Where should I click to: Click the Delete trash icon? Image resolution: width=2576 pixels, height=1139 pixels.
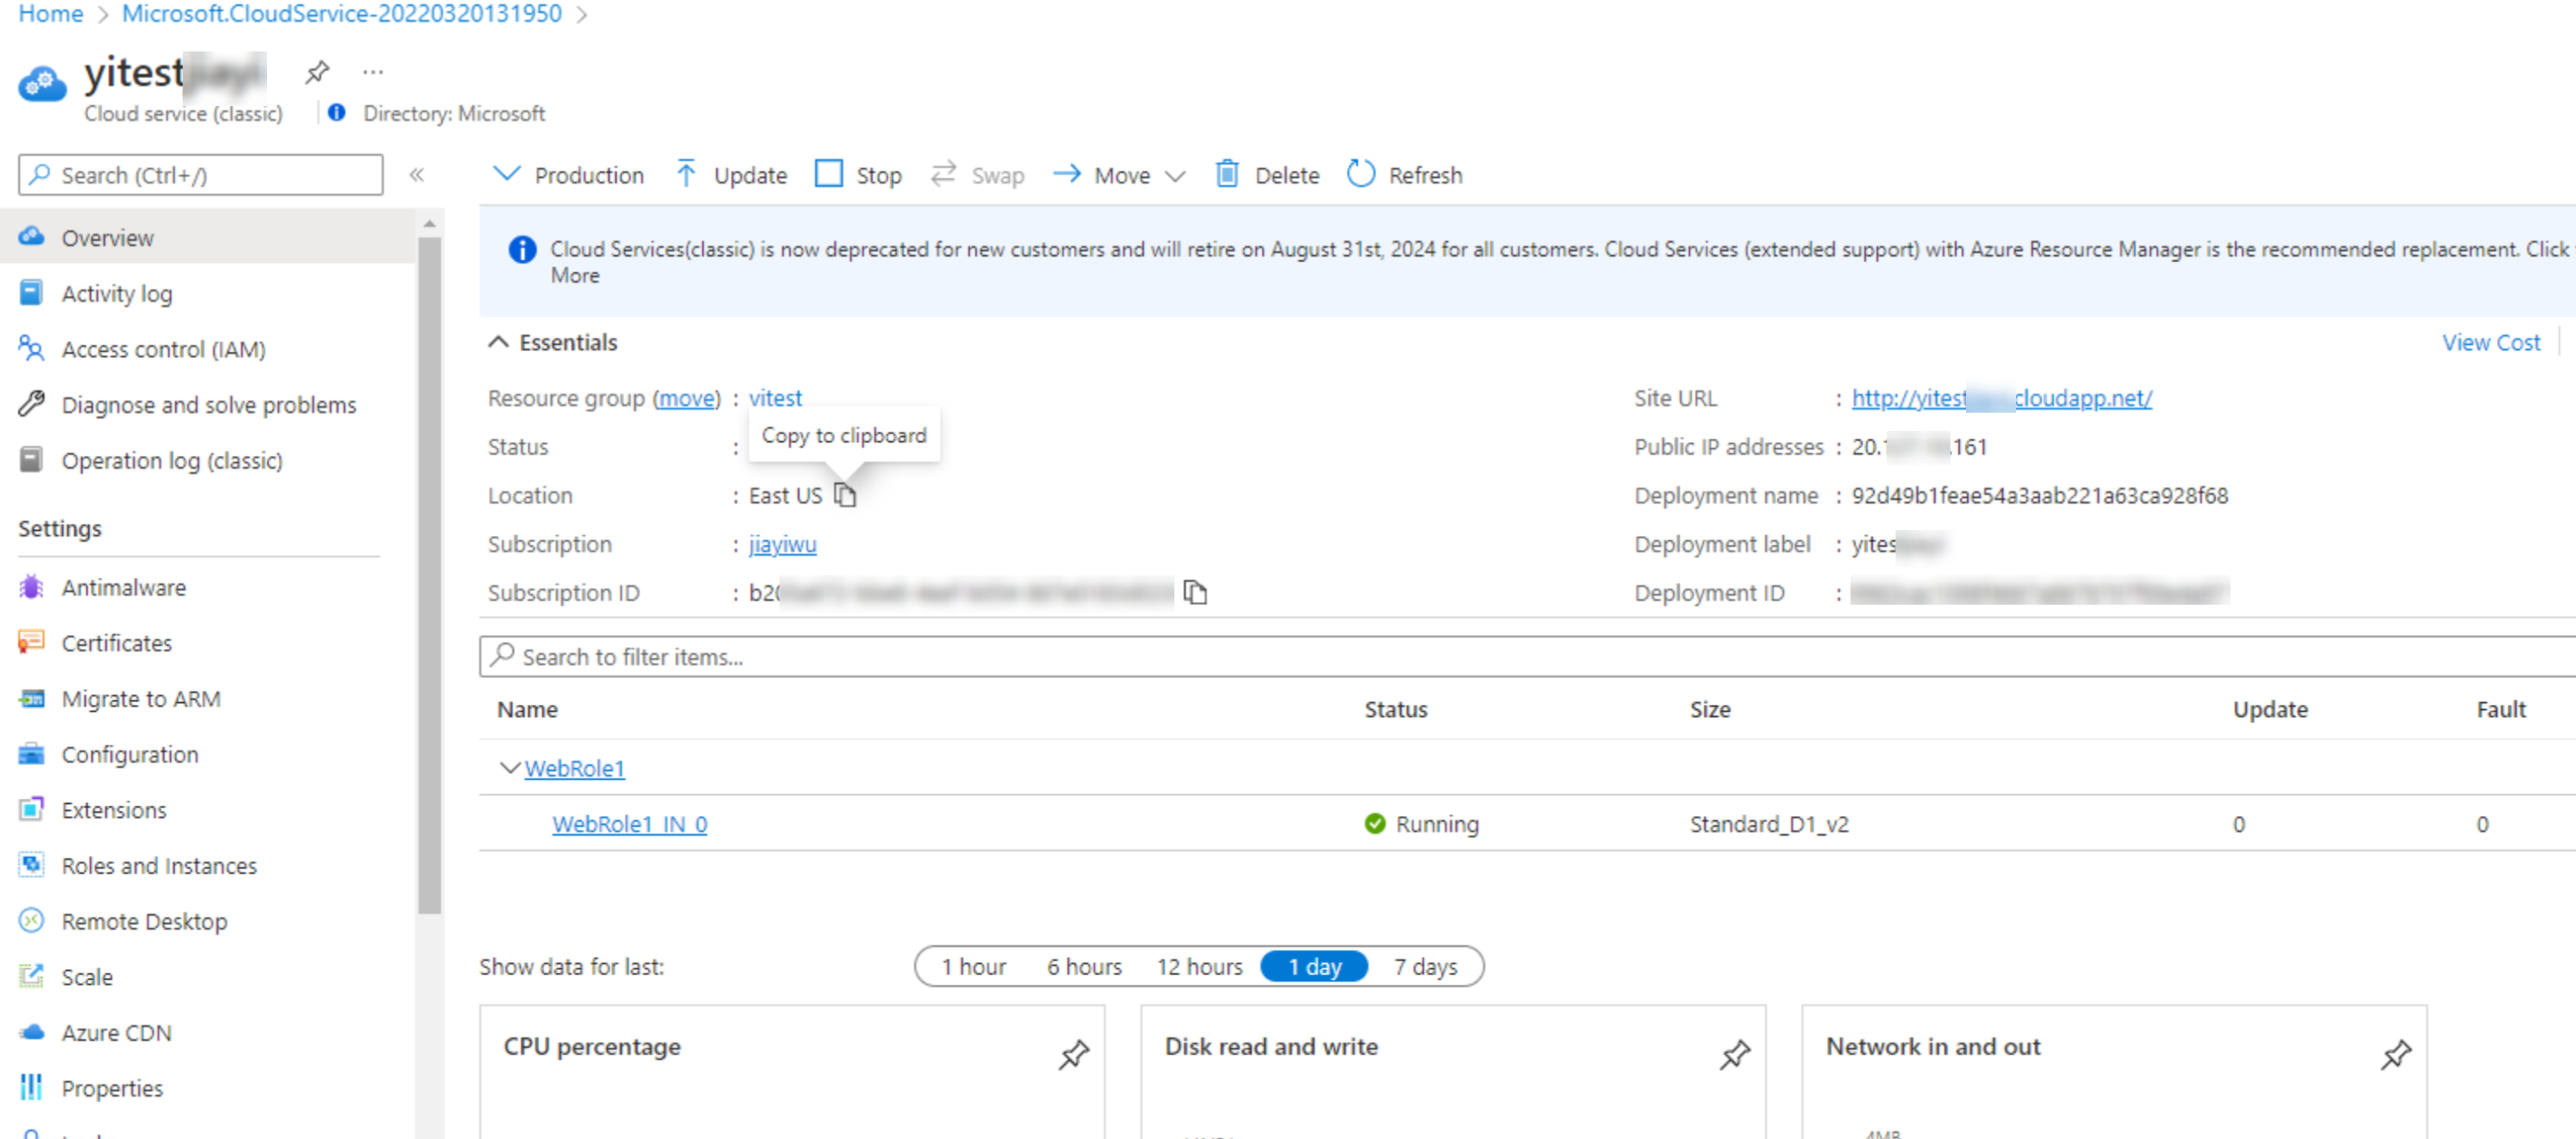pos(1226,174)
